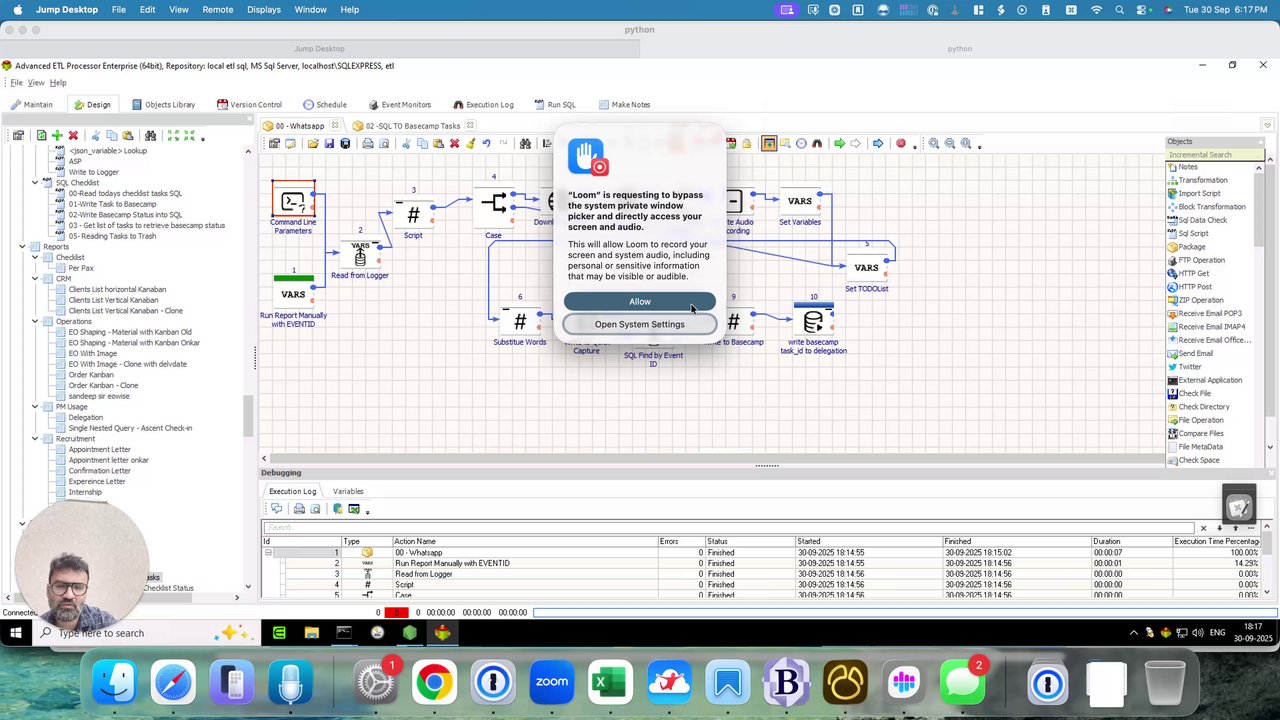Select Sql Script in Objects list
The height and width of the screenshot is (720, 1280).
pyautogui.click(x=1193, y=233)
